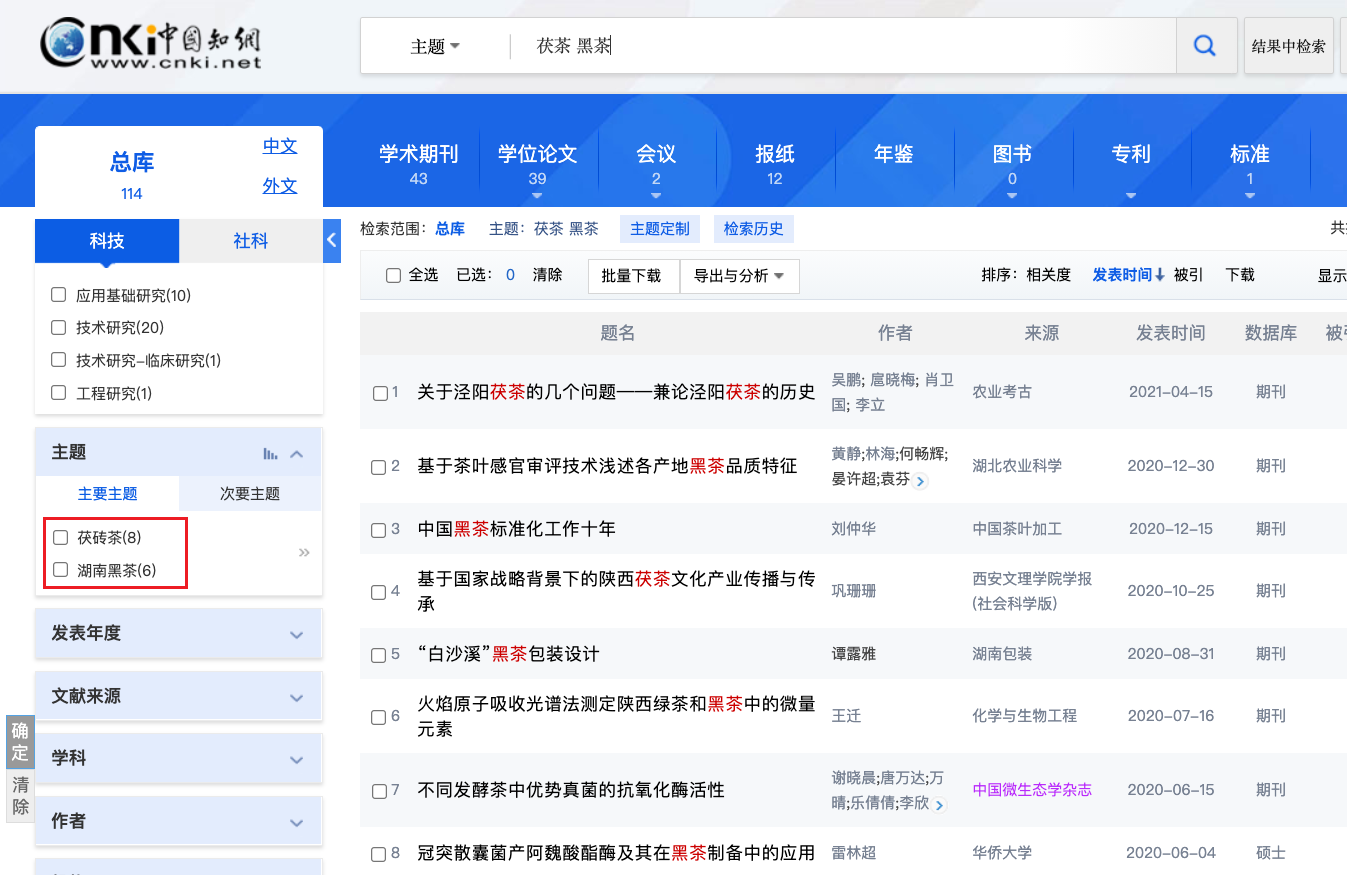Tick the 茯砖茶(8) theme checkbox
This screenshot has width=1347, height=875.
coord(60,537)
